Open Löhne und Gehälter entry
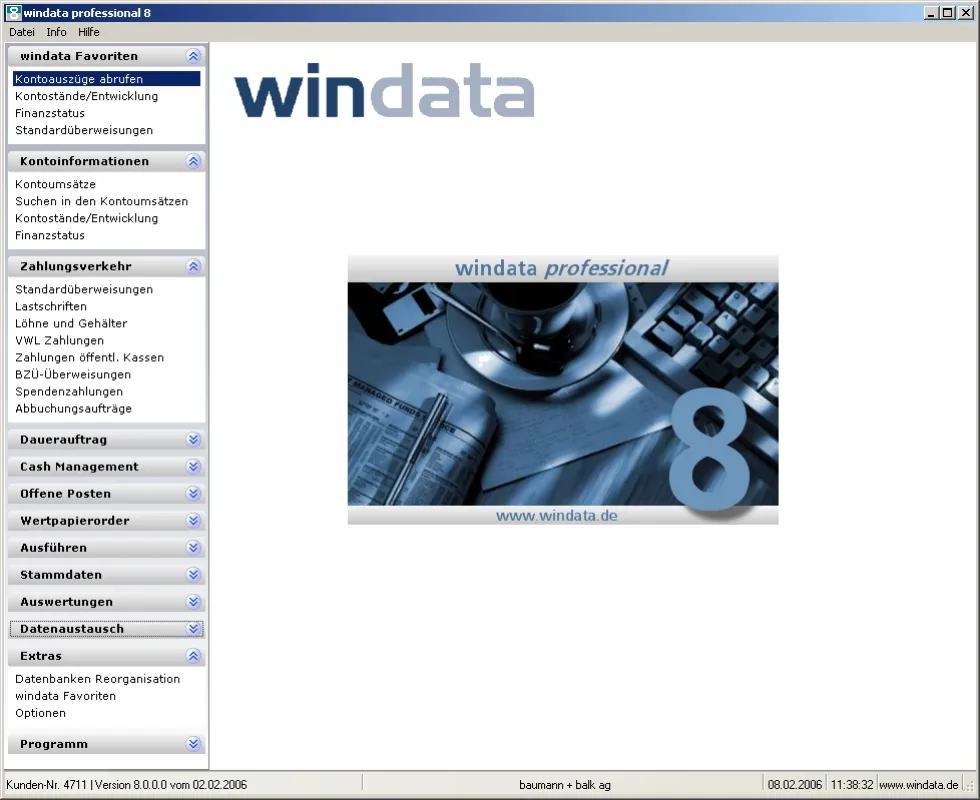Screen dimensions: 980x800 (71, 323)
